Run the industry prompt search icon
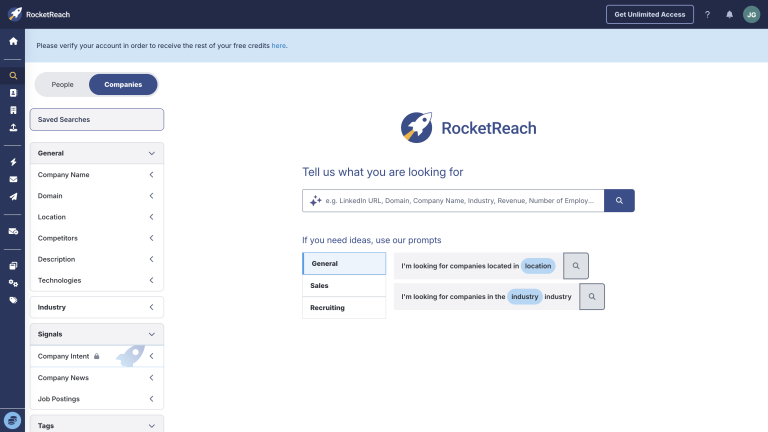This screenshot has width=768, height=432. click(592, 297)
